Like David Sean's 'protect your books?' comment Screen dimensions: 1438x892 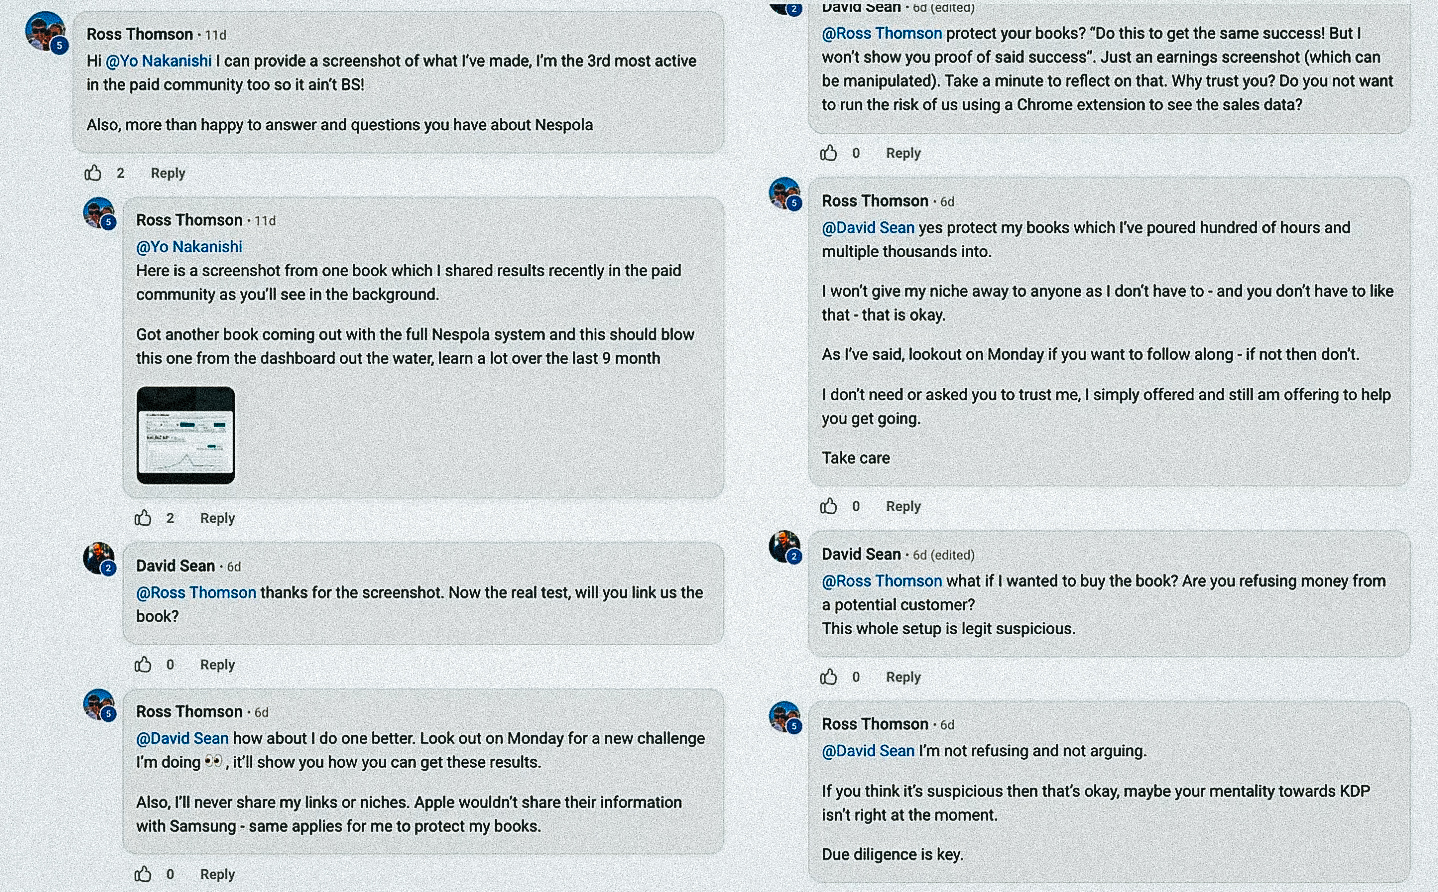(x=829, y=153)
